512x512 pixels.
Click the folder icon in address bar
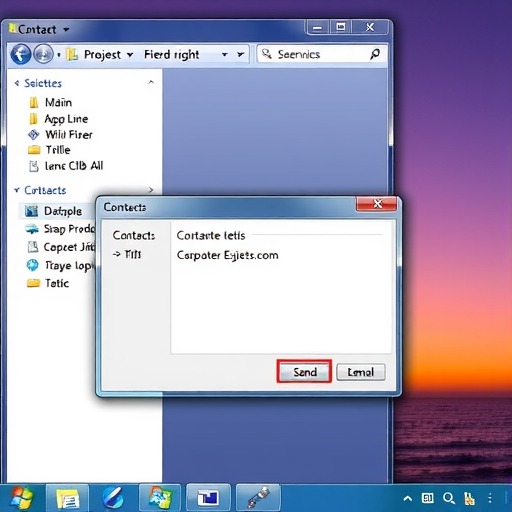[72, 54]
